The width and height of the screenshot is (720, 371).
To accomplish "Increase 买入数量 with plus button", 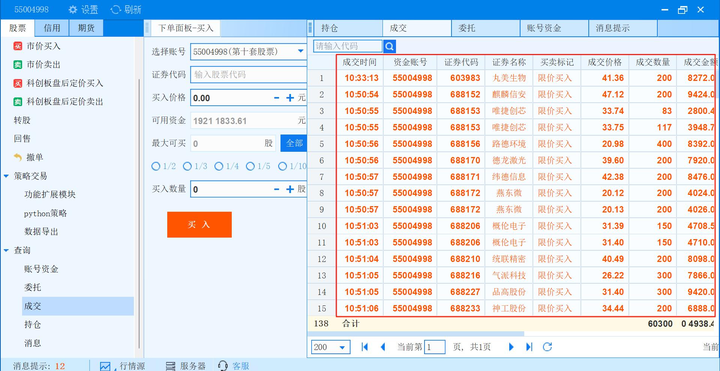I will [x=290, y=189].
